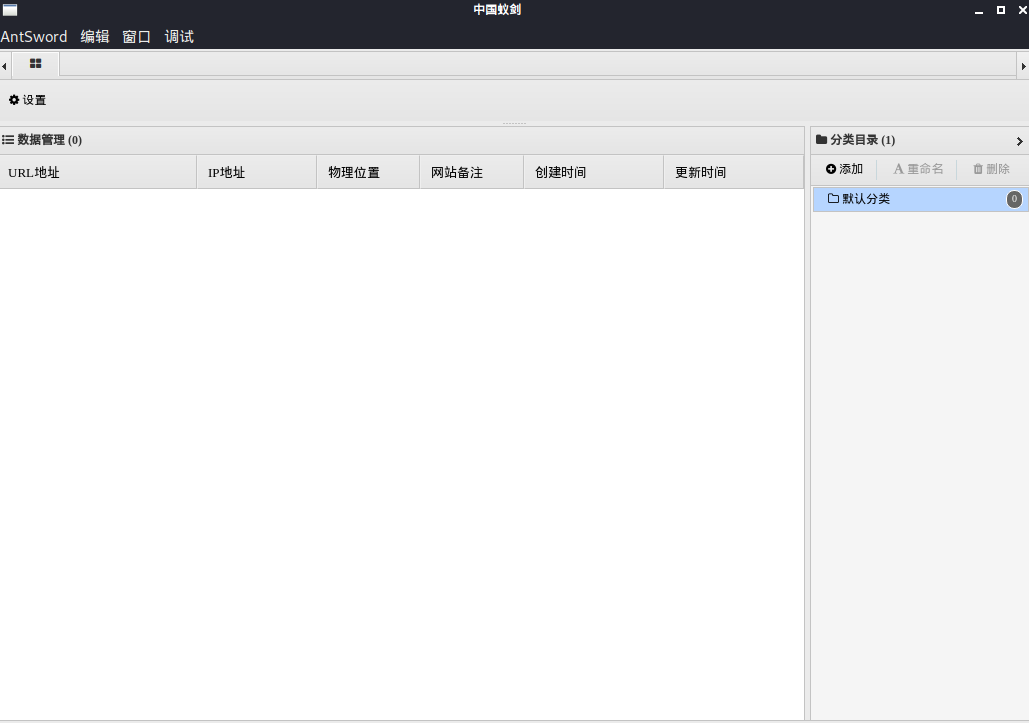
Task: Click the left tab scroll arrow
Action: (x=5, y=66)
